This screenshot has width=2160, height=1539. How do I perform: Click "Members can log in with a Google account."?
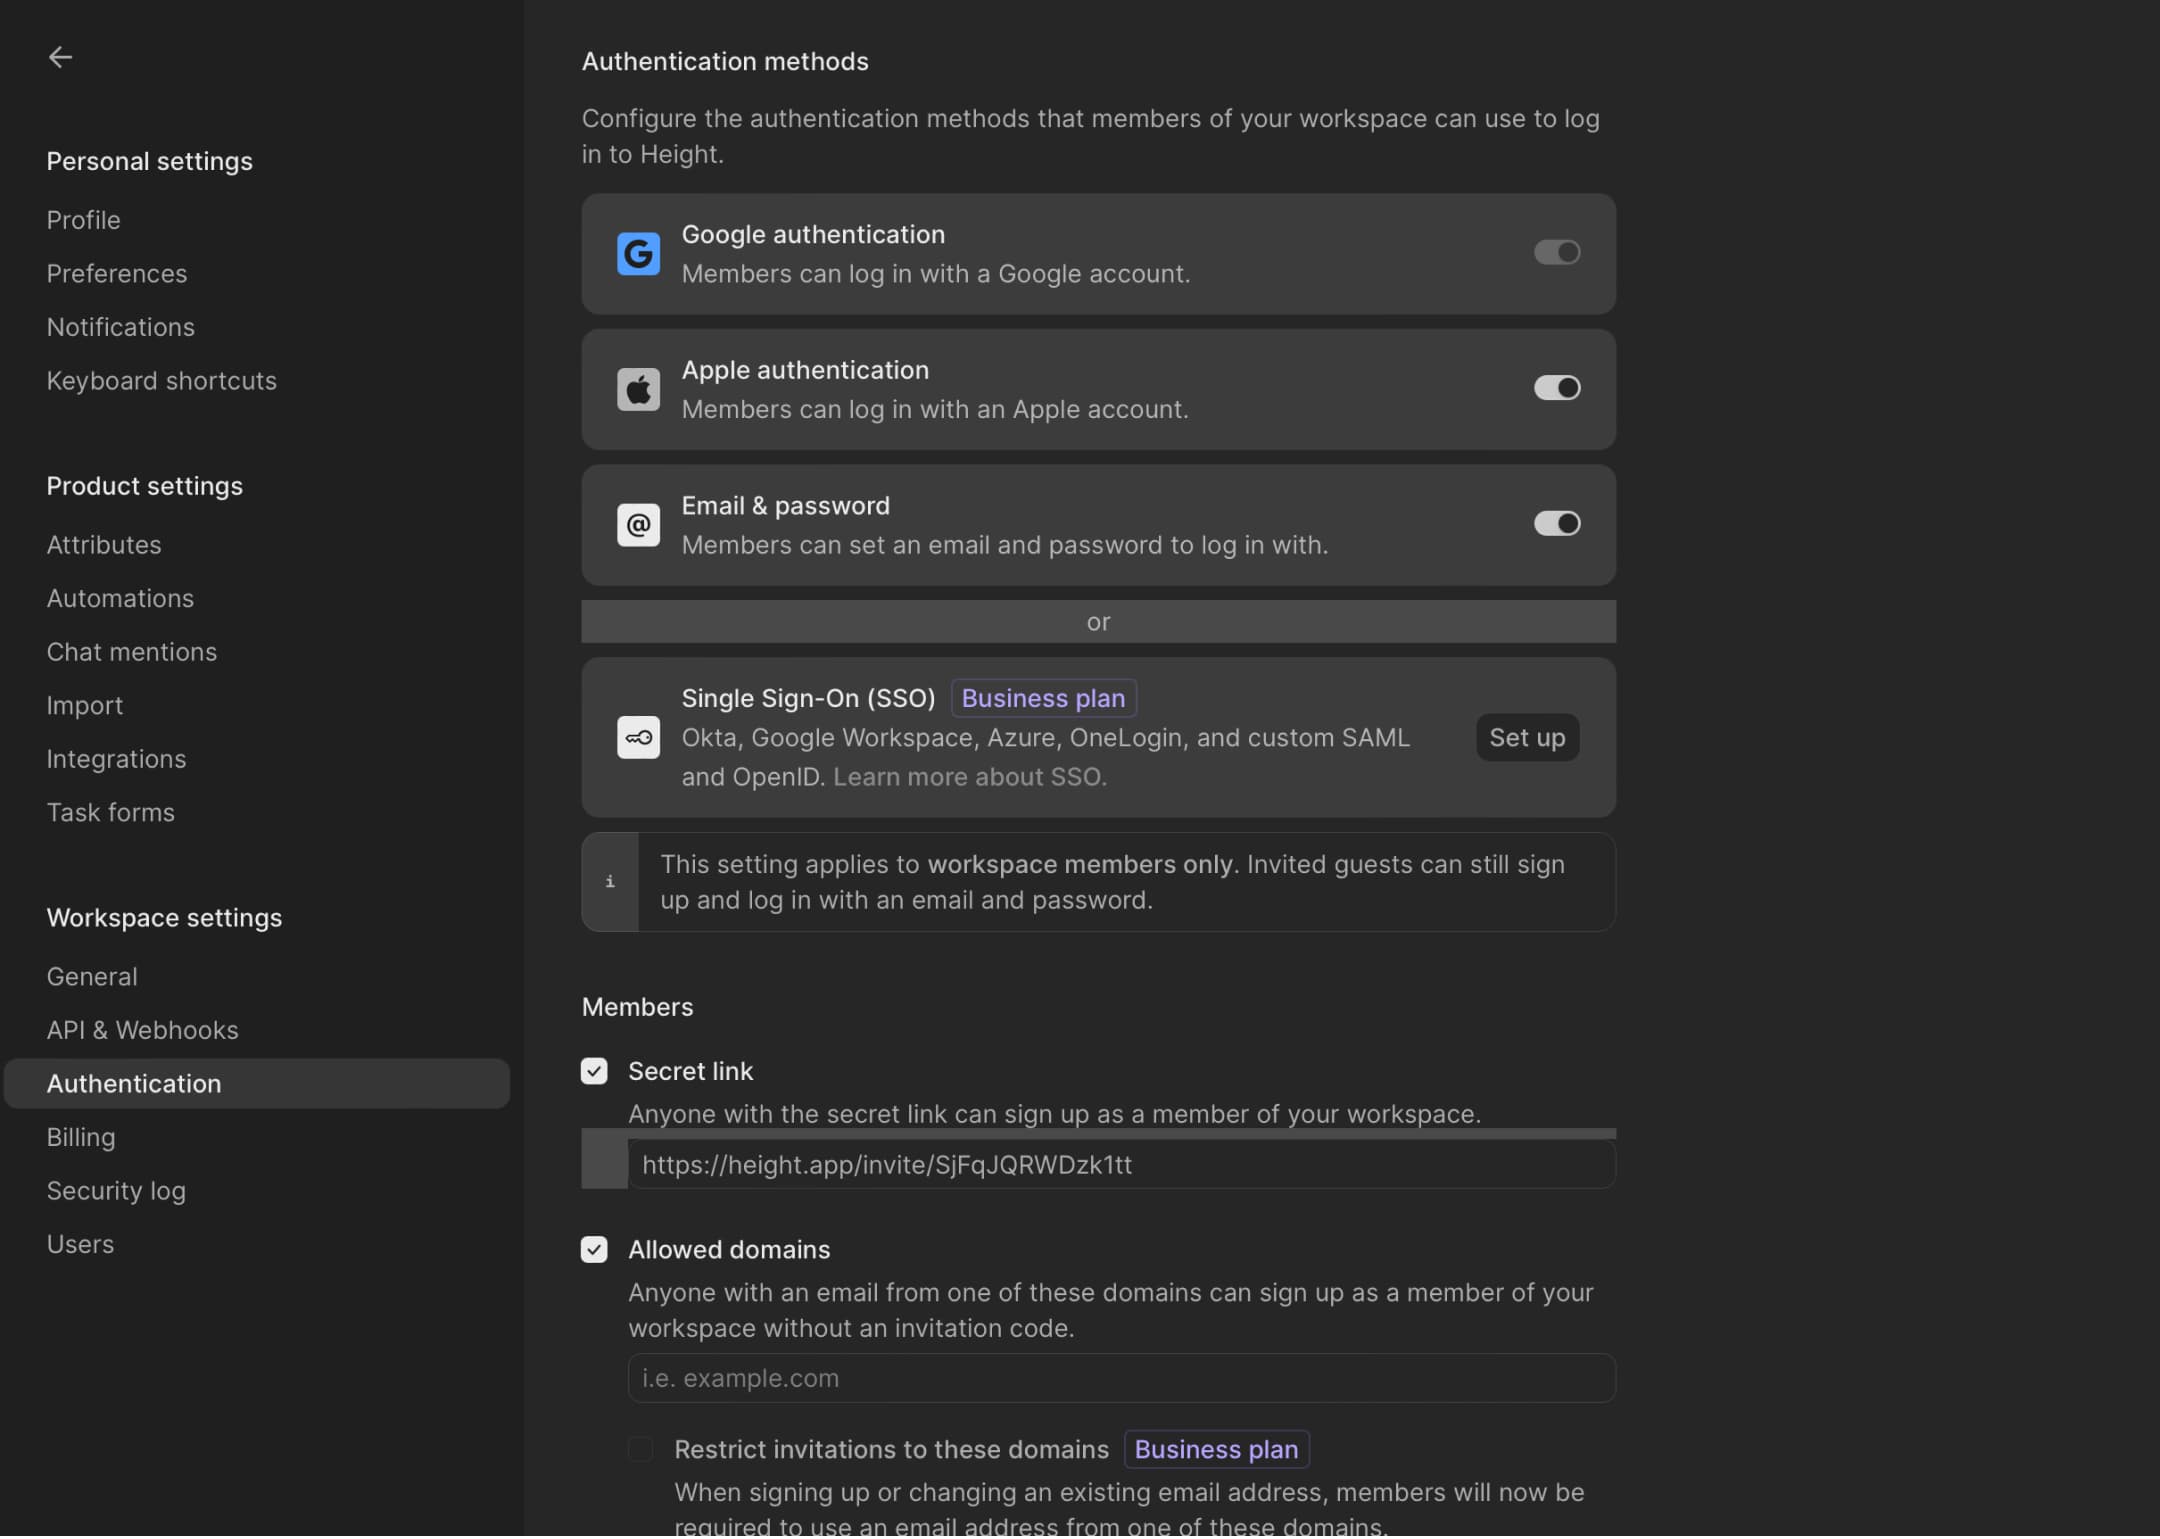tap(936, 274)
